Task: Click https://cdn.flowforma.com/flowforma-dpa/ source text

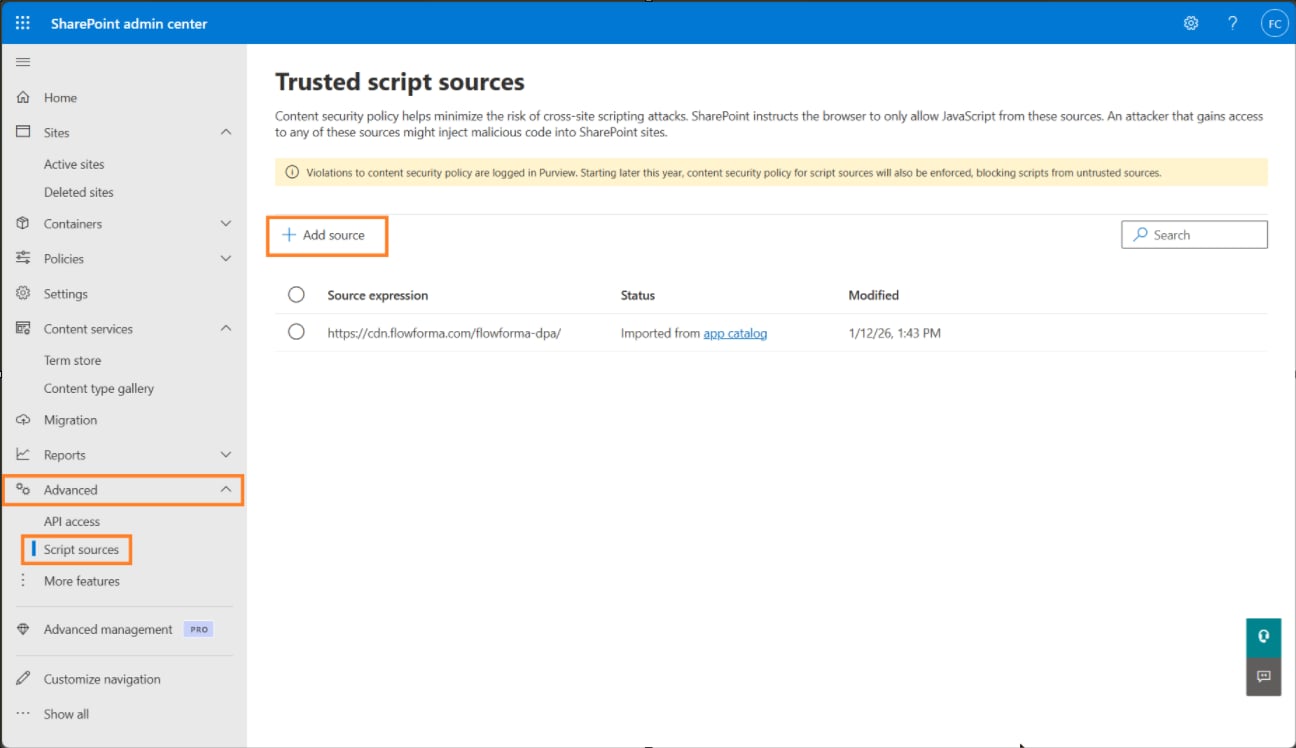Action: (x=444, y=333)
